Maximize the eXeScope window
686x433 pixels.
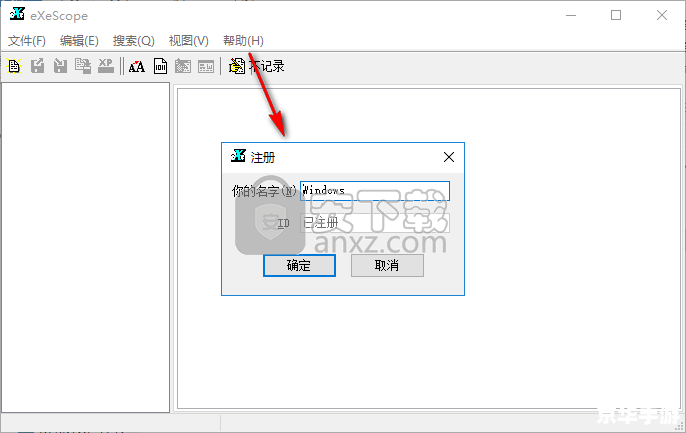tap(616, 15)
